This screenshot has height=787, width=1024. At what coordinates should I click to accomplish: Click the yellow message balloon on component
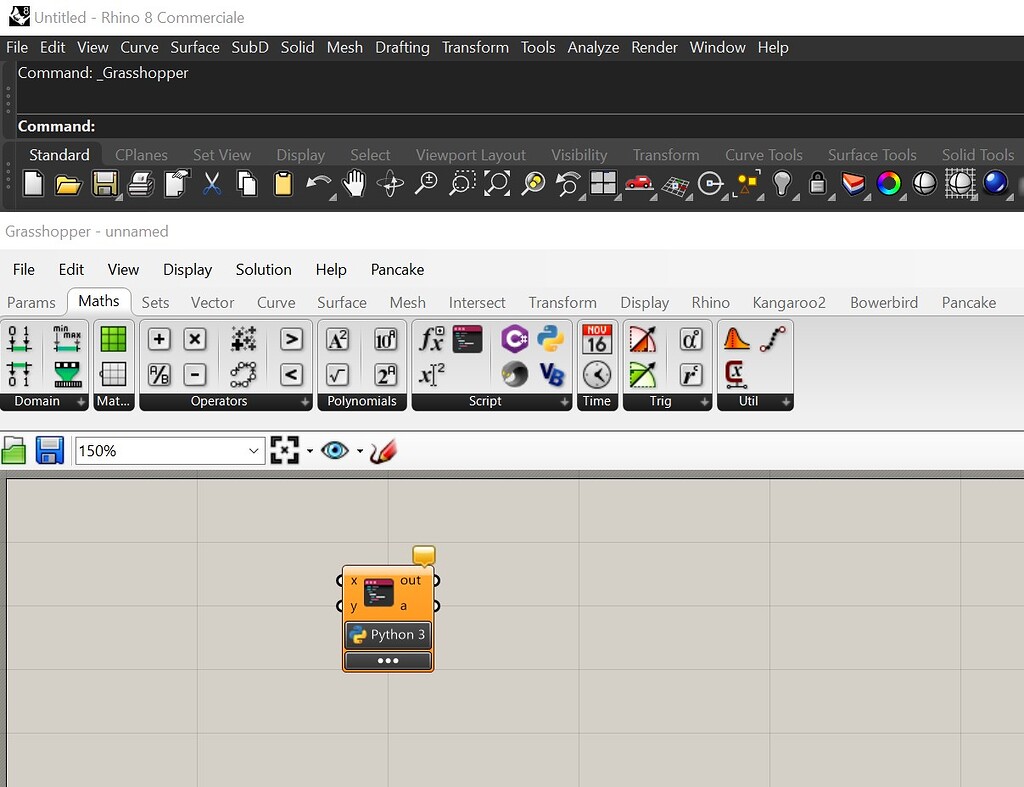pyautogui.click(x=424, y=556)
